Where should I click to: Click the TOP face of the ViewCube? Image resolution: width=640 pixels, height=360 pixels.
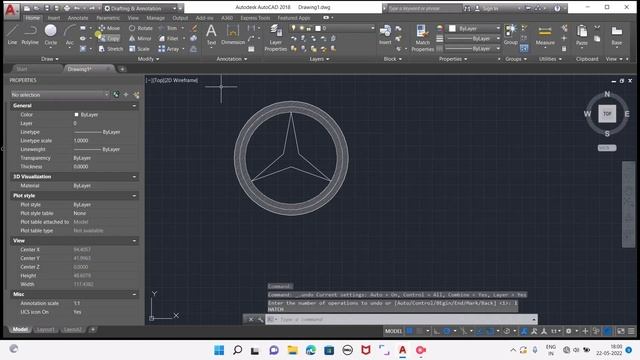(x=607, y=114)
